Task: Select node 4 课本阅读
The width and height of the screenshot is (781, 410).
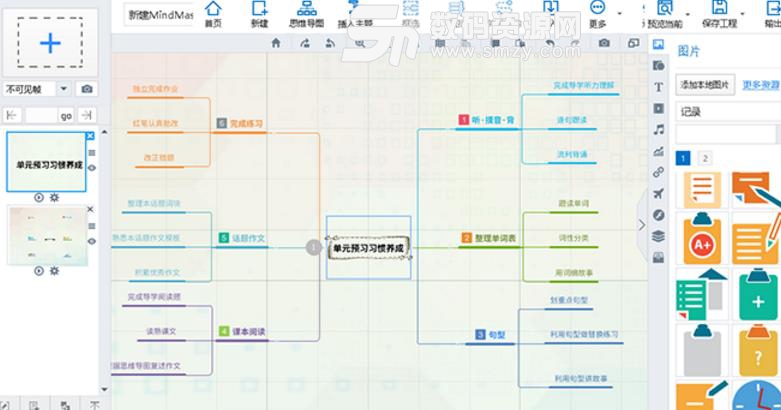Action: click(242, 331)
